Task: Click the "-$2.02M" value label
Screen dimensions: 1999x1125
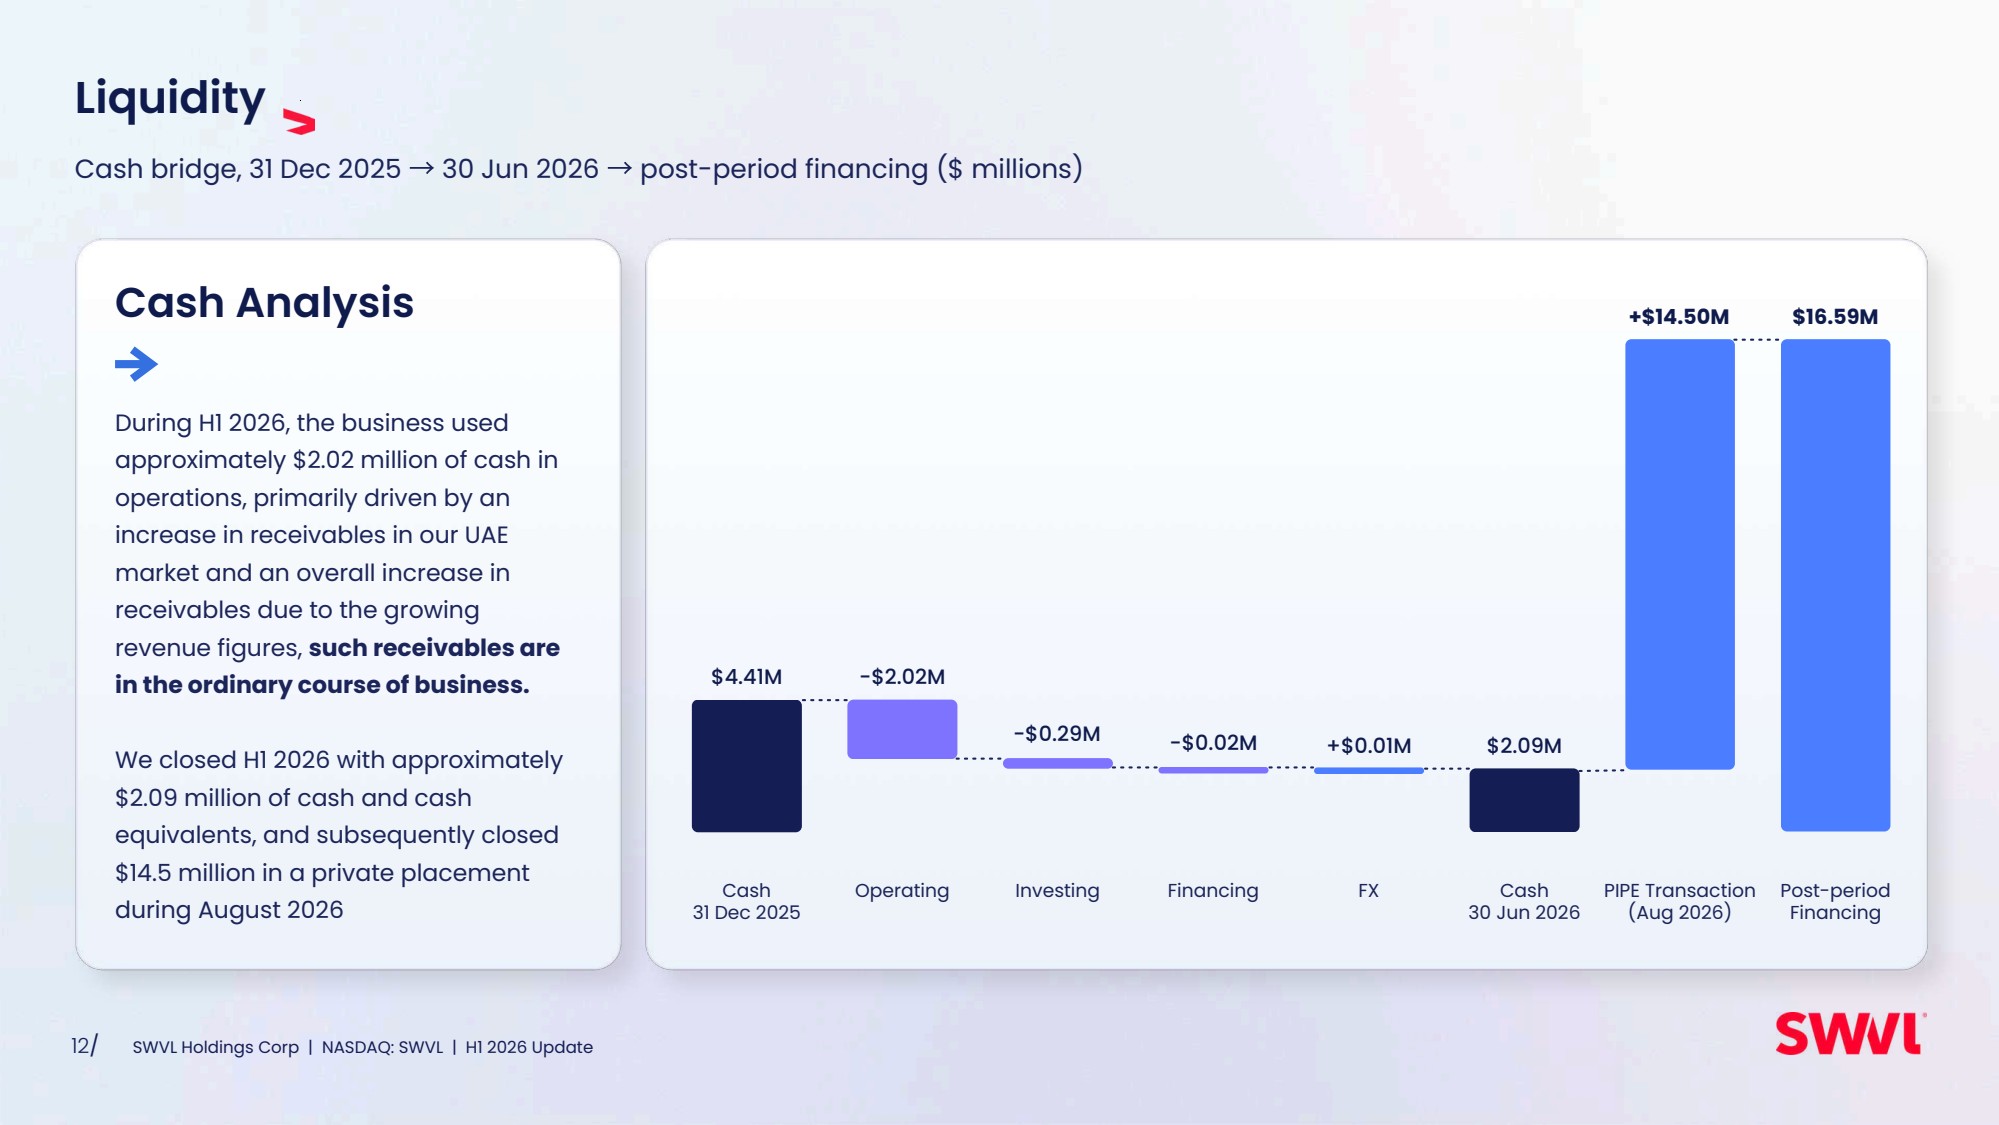Action: pos(902,677)
